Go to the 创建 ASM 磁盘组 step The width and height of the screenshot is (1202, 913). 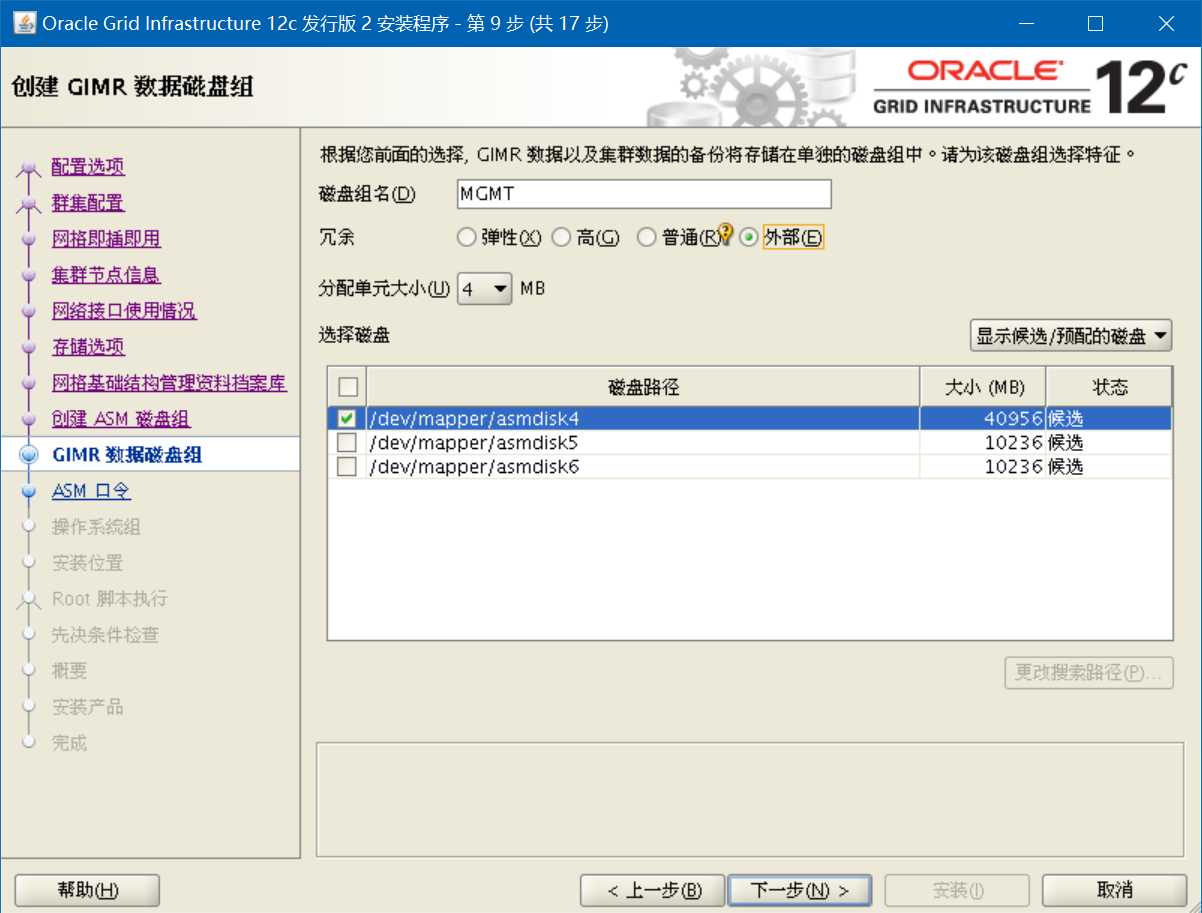point(121,419)
